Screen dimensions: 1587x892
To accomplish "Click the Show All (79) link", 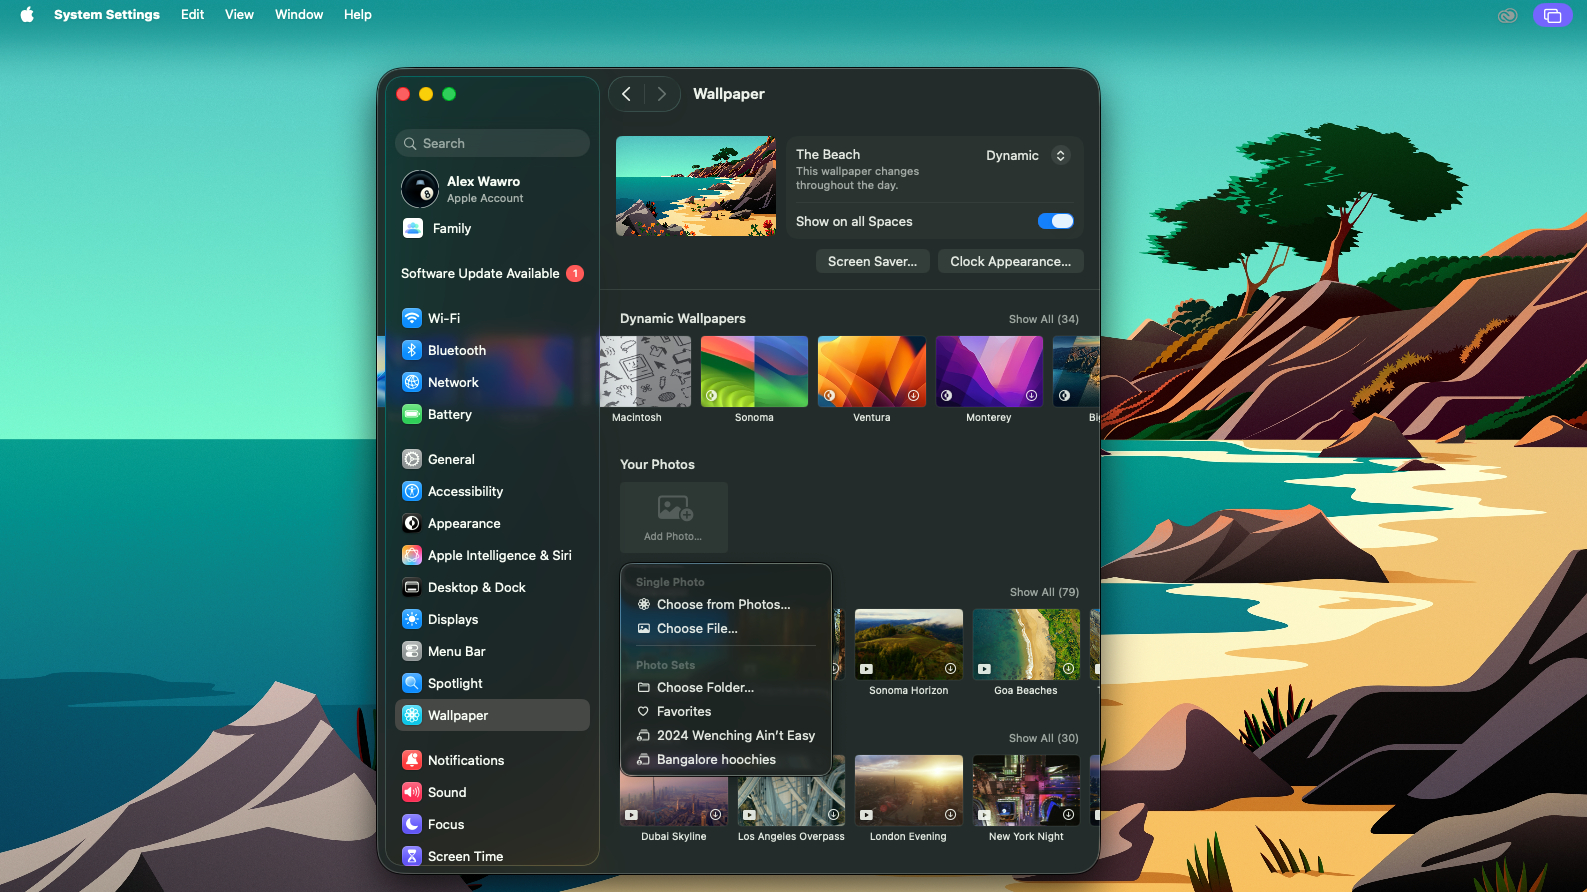I will pyautogui.click(x=1044, y=592).
